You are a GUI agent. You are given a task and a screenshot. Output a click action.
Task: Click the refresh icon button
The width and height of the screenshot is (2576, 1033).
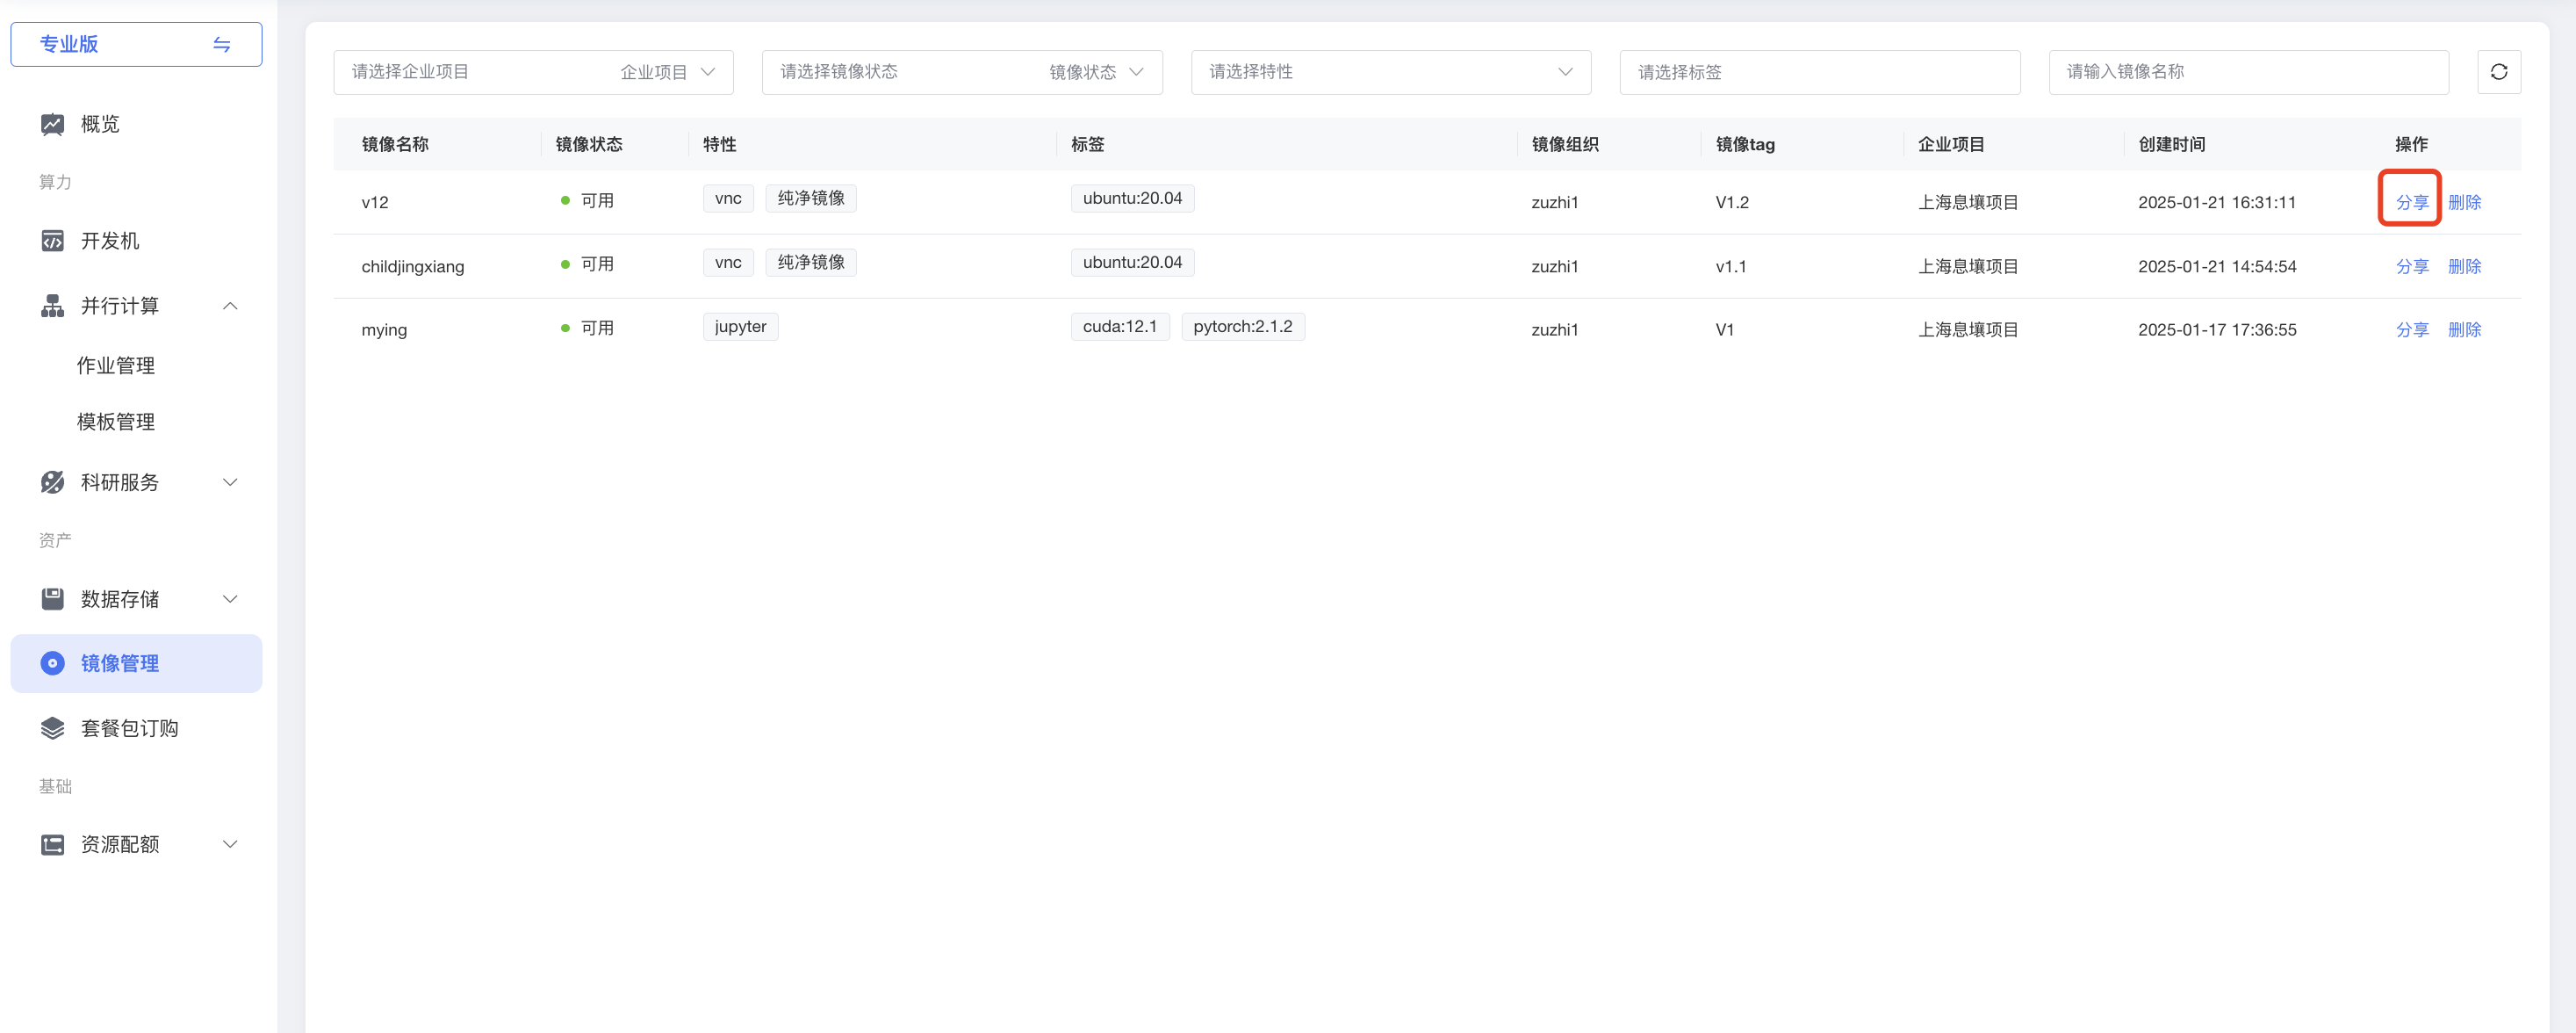point(2498,72)
